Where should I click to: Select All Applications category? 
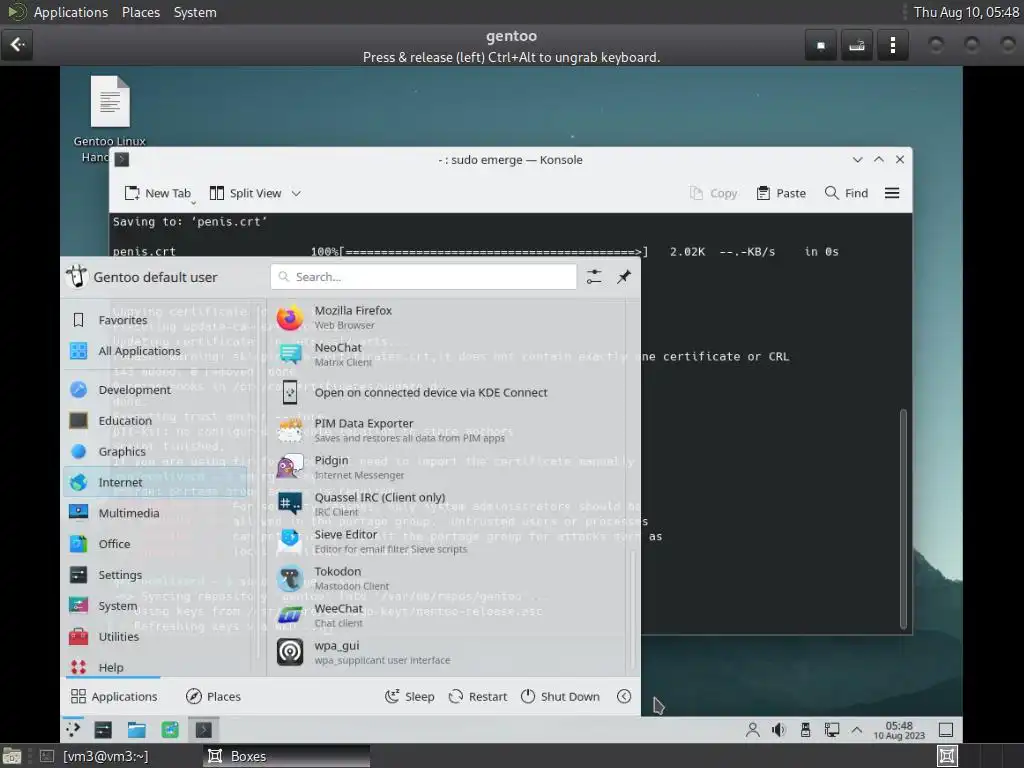[156, 351]
